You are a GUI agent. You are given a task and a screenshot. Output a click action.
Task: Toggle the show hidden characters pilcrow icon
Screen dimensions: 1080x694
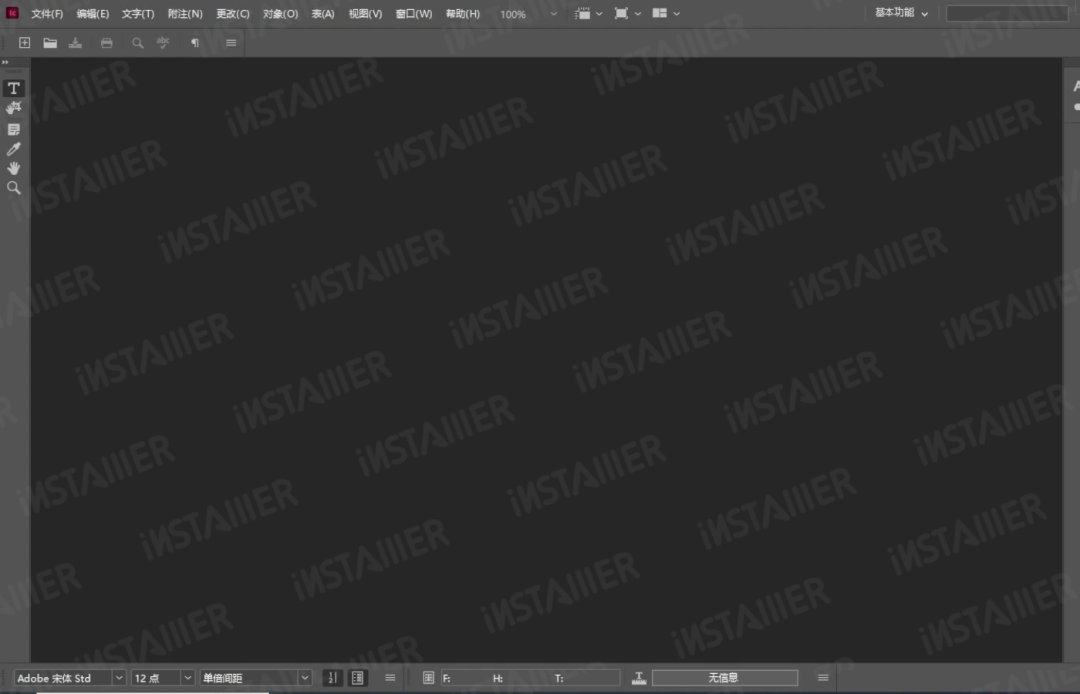coord(195,43)
